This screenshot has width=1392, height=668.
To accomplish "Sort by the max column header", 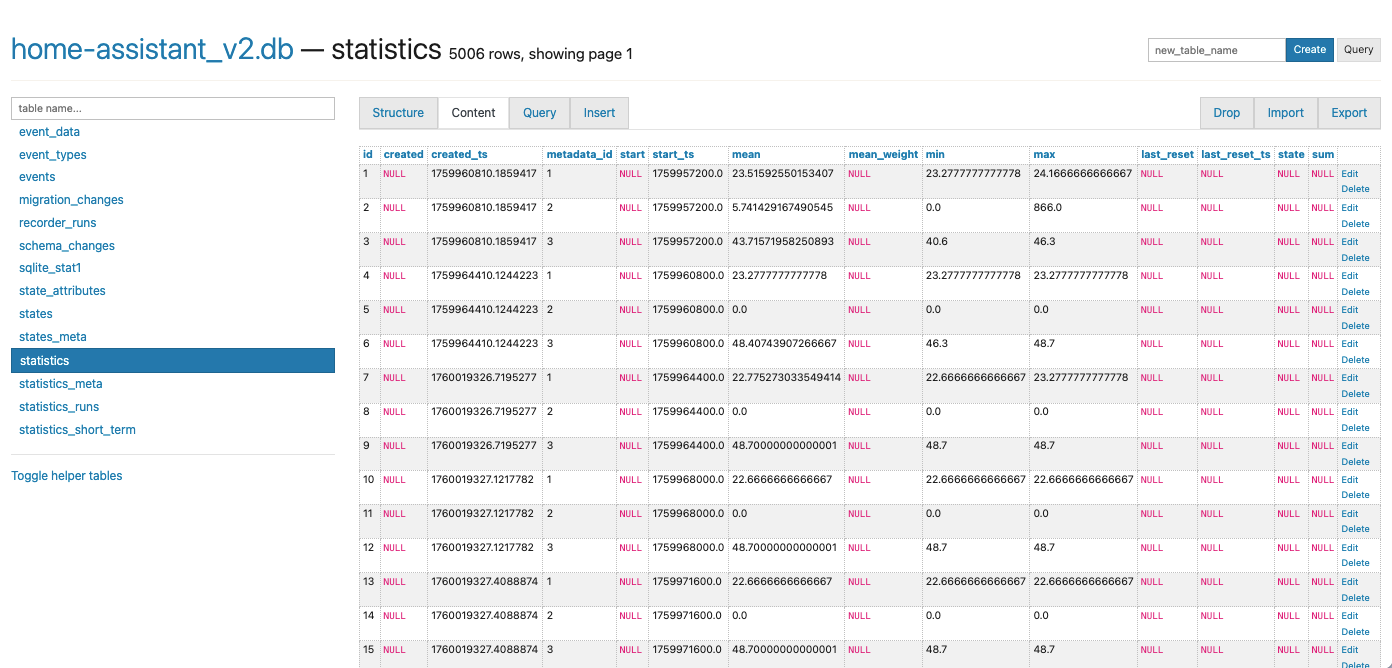I will [x=1044, y=155].
